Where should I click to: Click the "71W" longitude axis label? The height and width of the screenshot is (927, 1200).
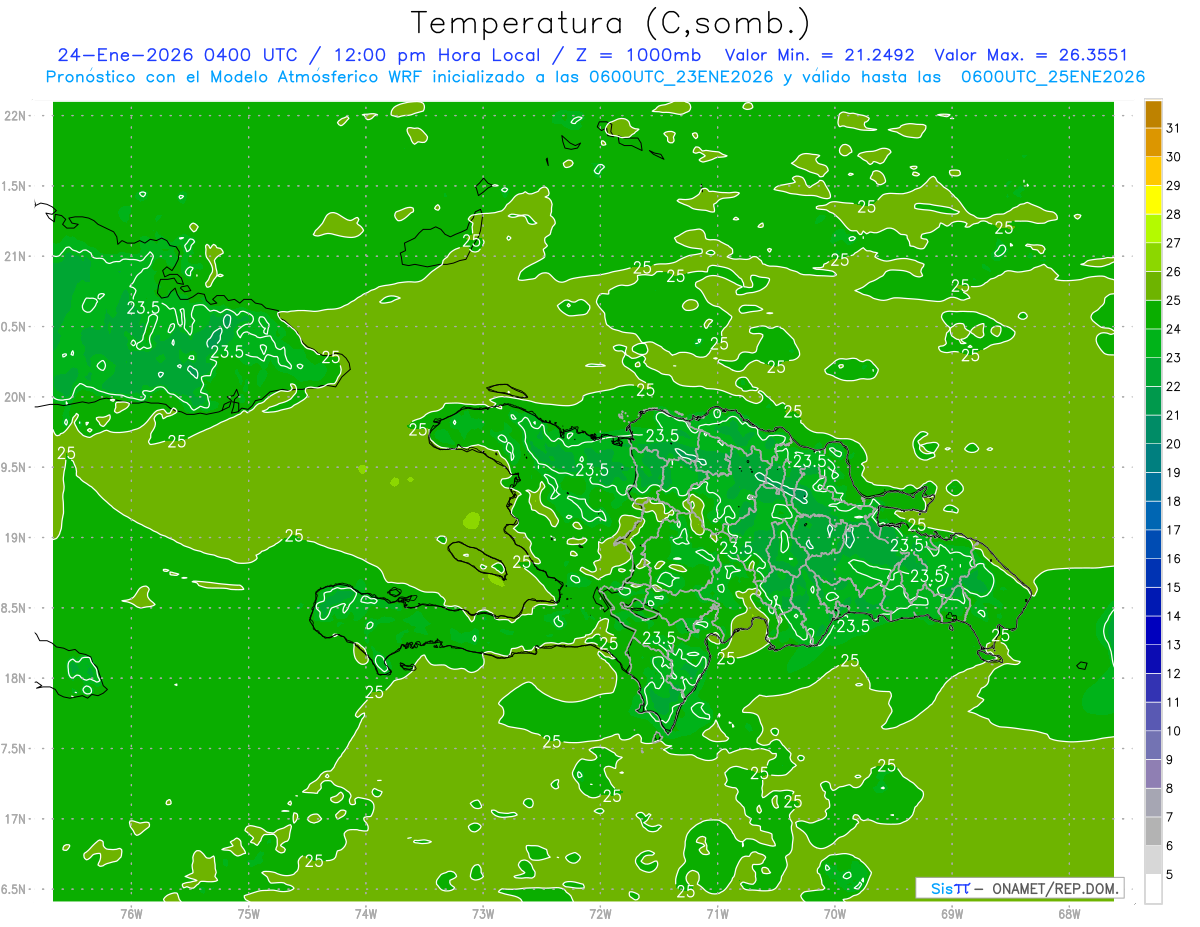[x=717, y=914]
